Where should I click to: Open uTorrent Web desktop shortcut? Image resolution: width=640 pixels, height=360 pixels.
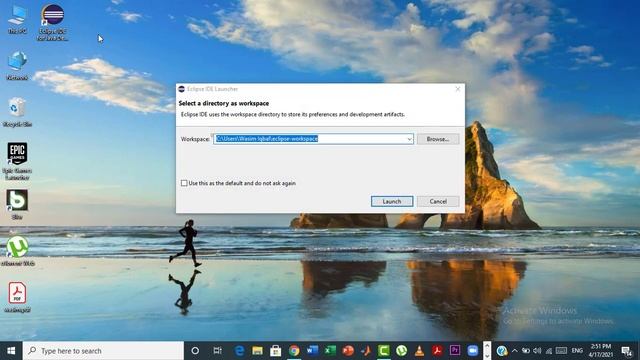(17, 251)
